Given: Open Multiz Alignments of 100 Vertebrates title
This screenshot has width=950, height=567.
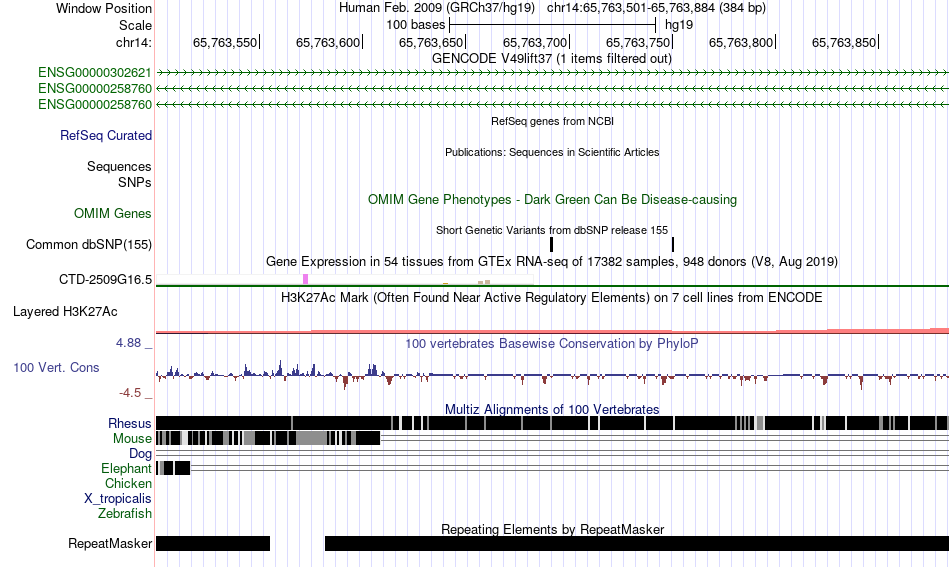Looking at the screenshot, I should 552,410.
